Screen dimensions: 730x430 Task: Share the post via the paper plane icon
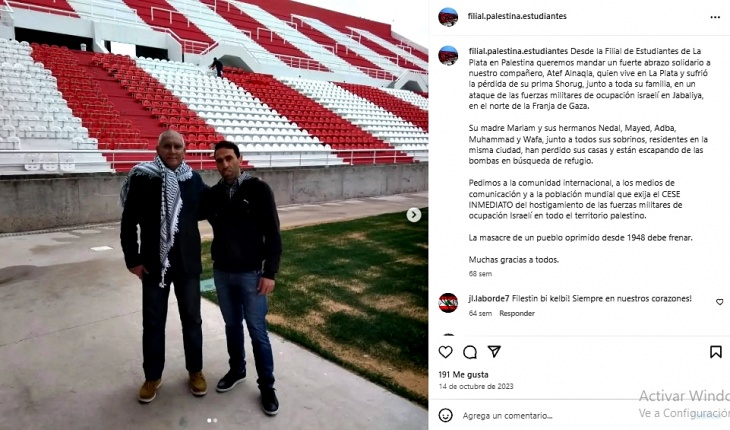494,352
